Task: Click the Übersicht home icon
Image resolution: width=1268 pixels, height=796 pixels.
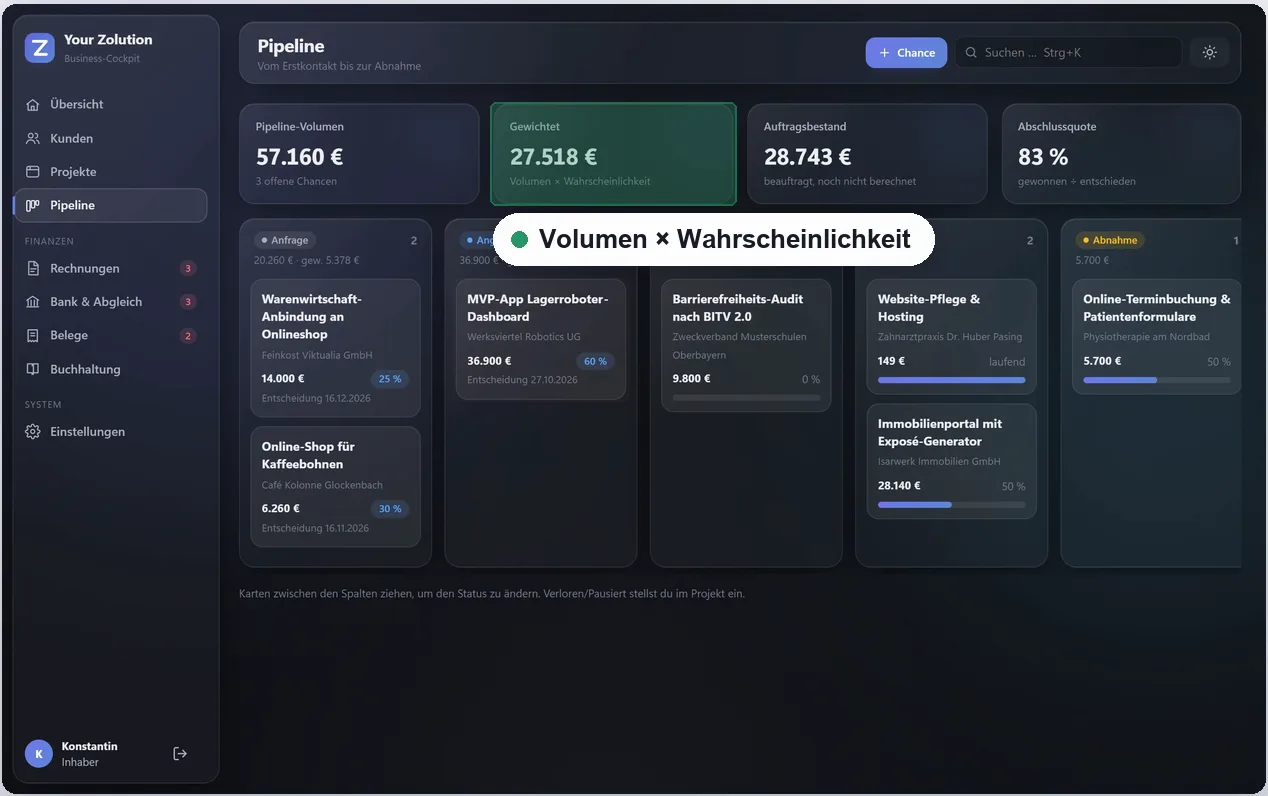Action: [x=33, y=104]
